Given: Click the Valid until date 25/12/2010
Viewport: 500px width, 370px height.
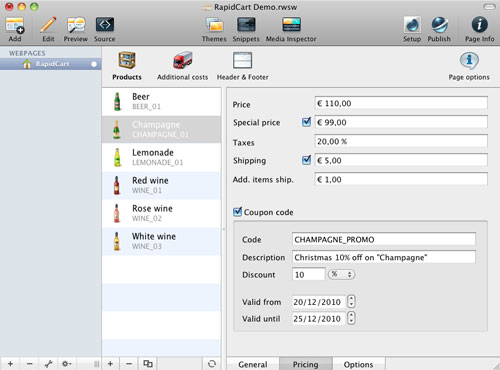Looking at the screenshot, I should point(319,318).
